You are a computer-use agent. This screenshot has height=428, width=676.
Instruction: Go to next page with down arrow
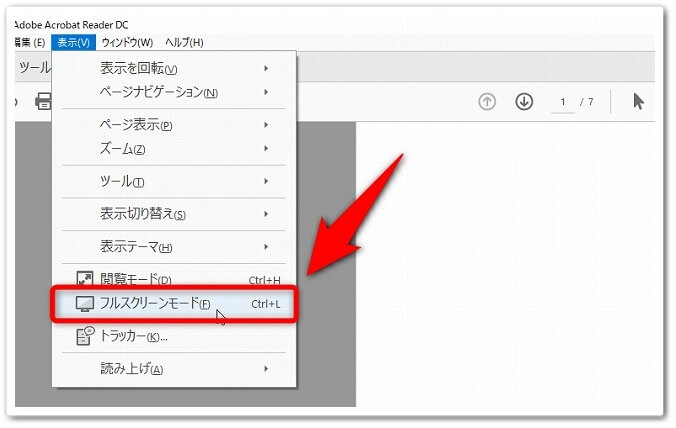[524, 102]
